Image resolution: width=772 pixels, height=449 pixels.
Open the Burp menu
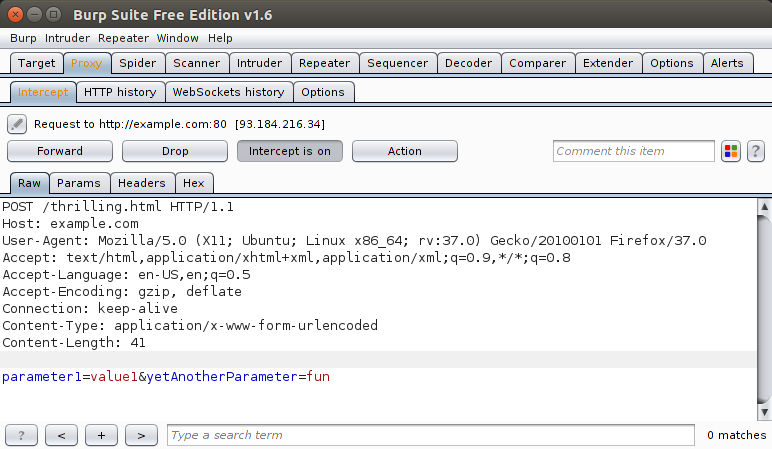coord(23,38)
